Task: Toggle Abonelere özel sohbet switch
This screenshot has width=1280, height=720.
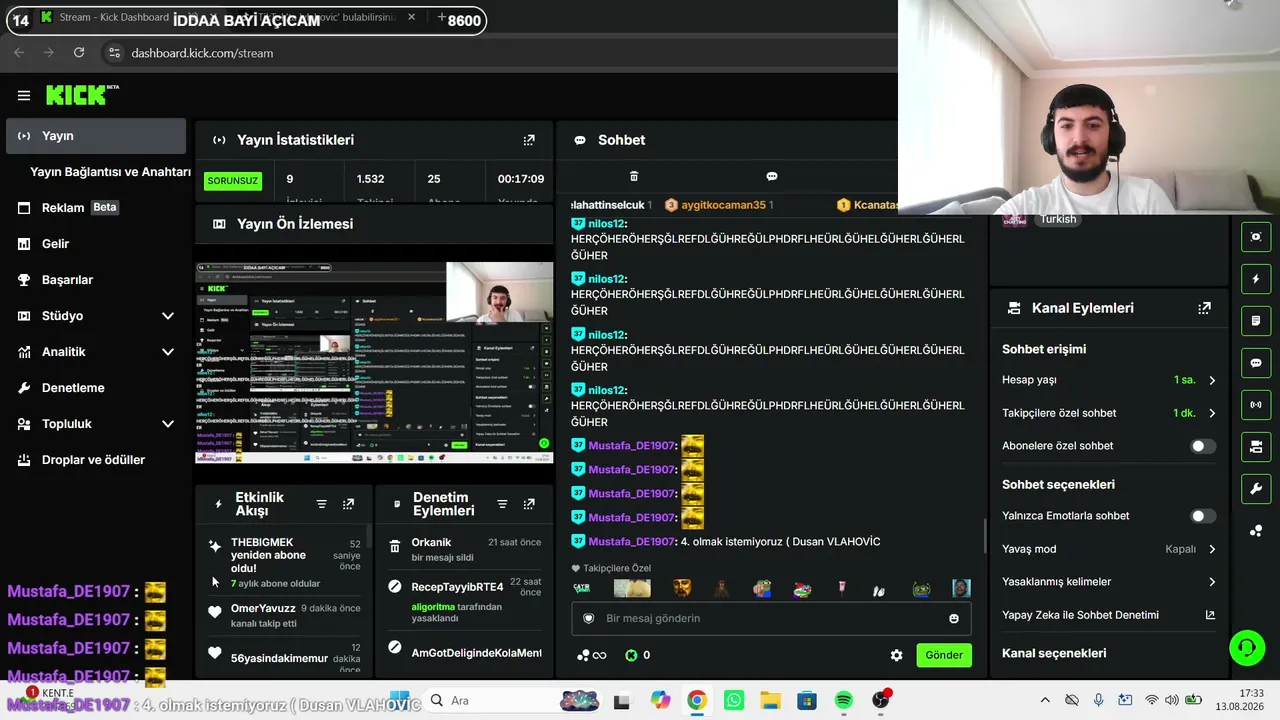Action: pos(1203,446)
